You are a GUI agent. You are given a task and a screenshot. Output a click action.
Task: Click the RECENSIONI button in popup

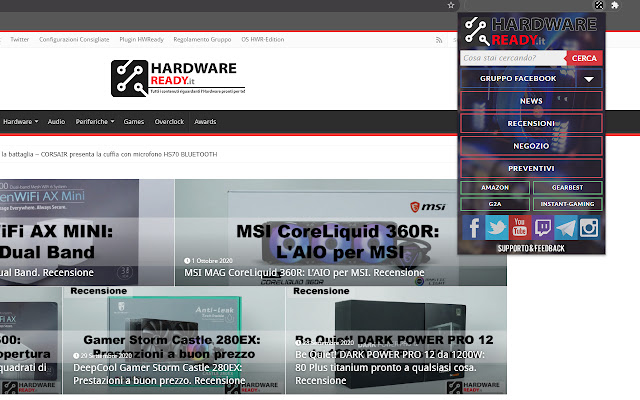coord(531,123)
